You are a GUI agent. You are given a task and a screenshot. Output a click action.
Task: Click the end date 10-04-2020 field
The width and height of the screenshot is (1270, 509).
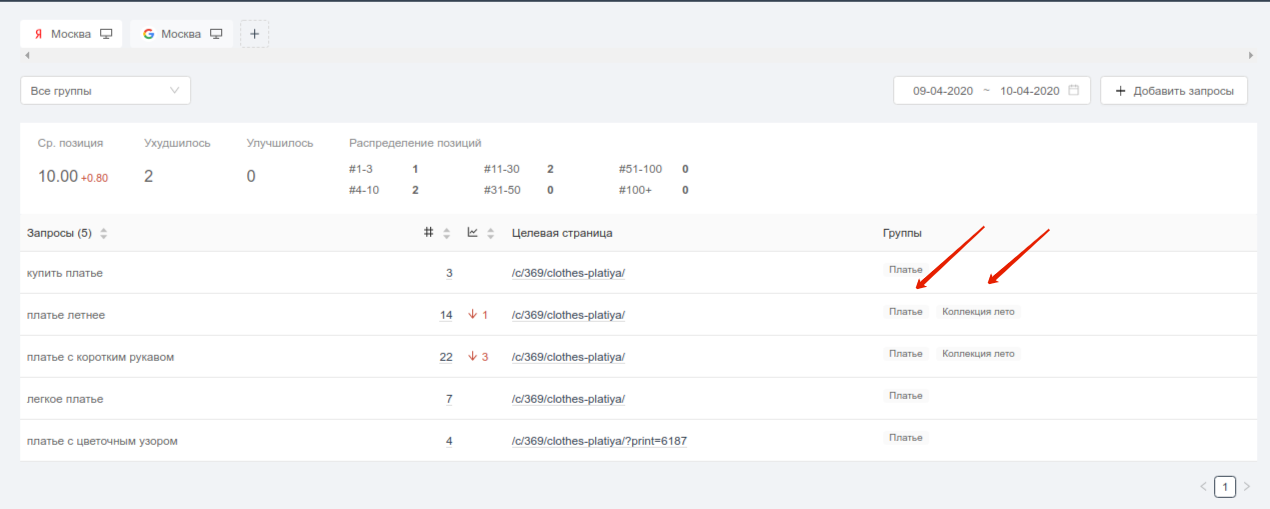(1029, 91)
